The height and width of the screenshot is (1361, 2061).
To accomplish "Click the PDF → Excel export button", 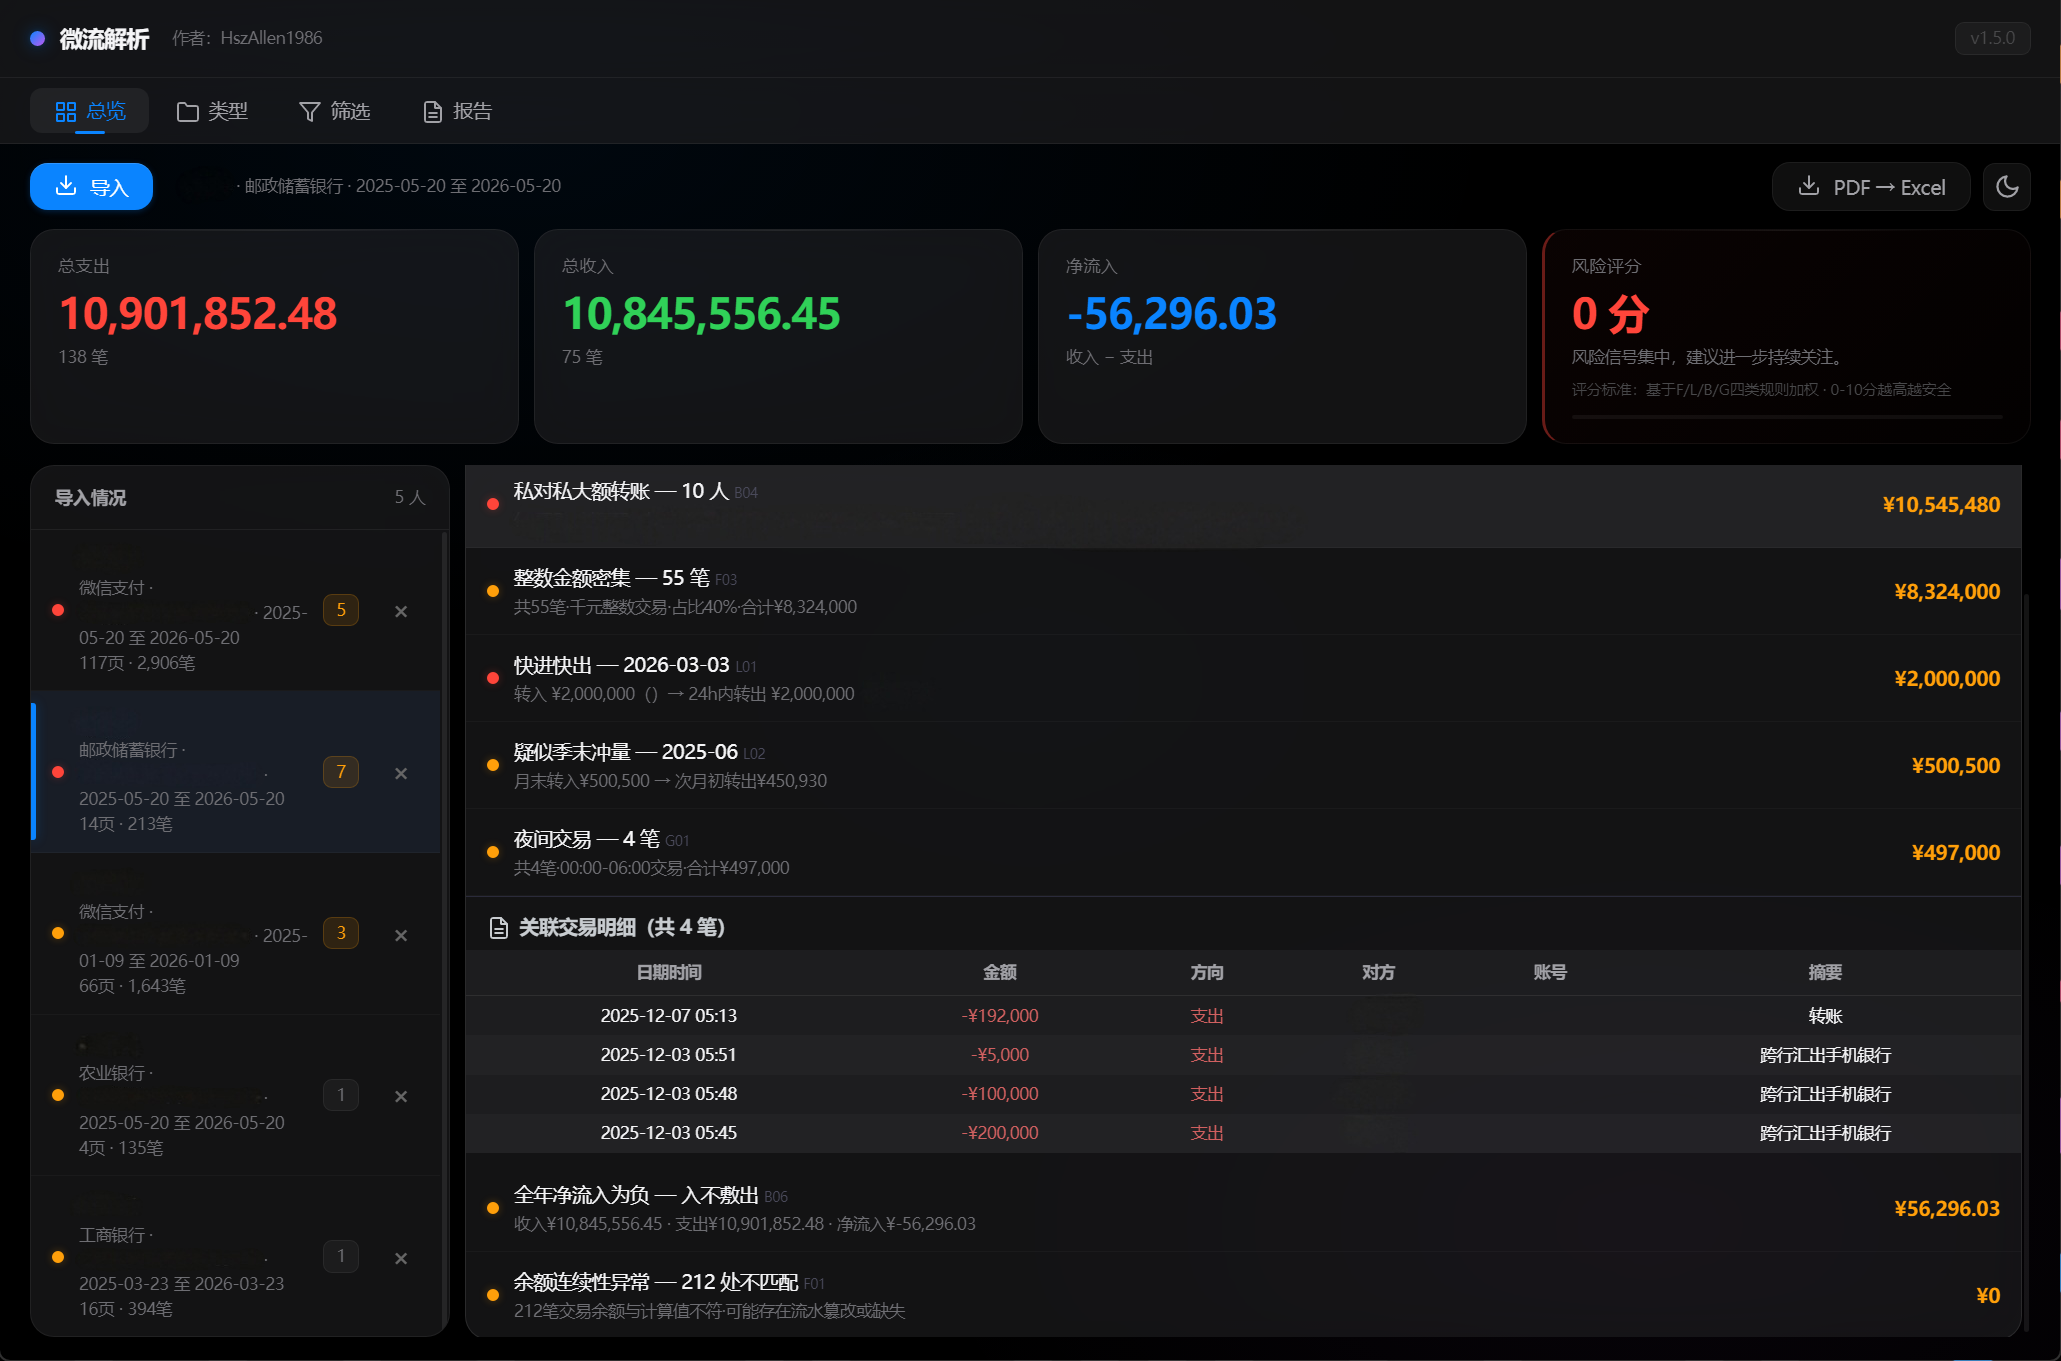I will 1871,187.
